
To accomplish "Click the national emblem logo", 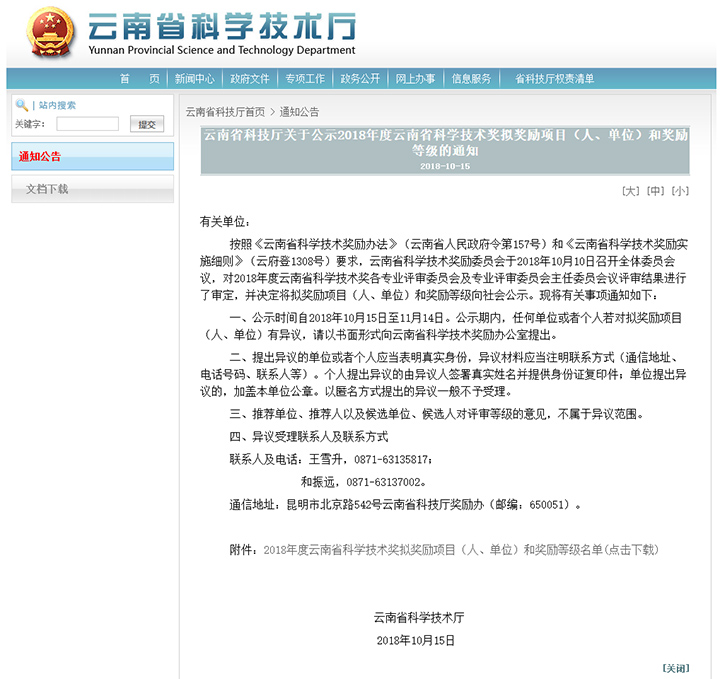I will coord(51,32).
